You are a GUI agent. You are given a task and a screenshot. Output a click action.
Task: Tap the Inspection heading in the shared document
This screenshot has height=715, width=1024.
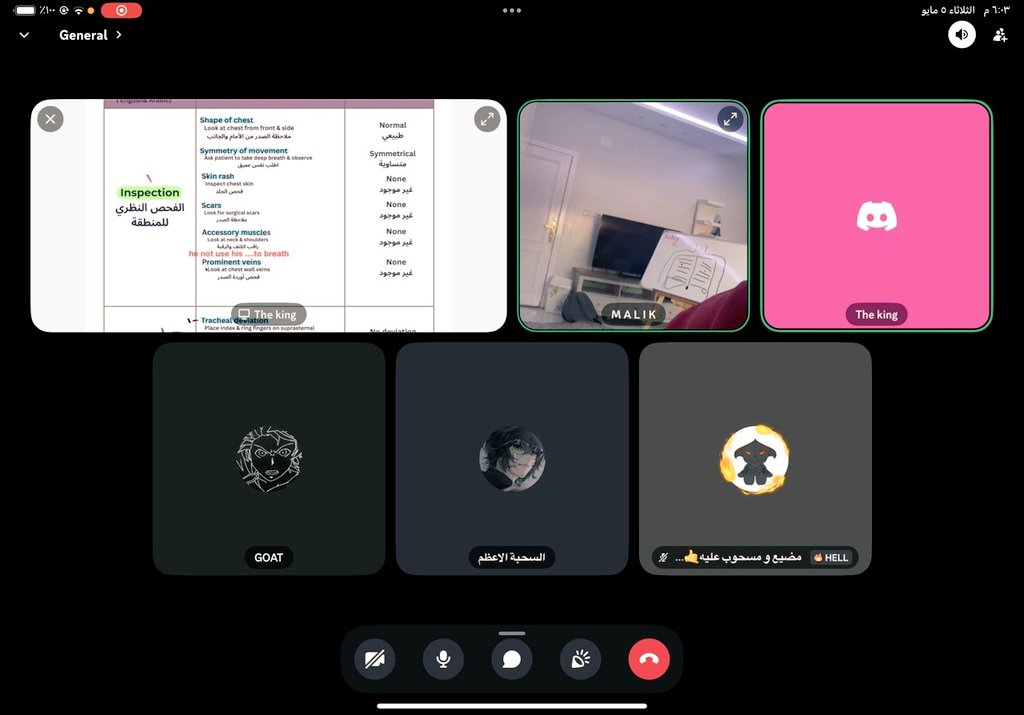point(150,193)
